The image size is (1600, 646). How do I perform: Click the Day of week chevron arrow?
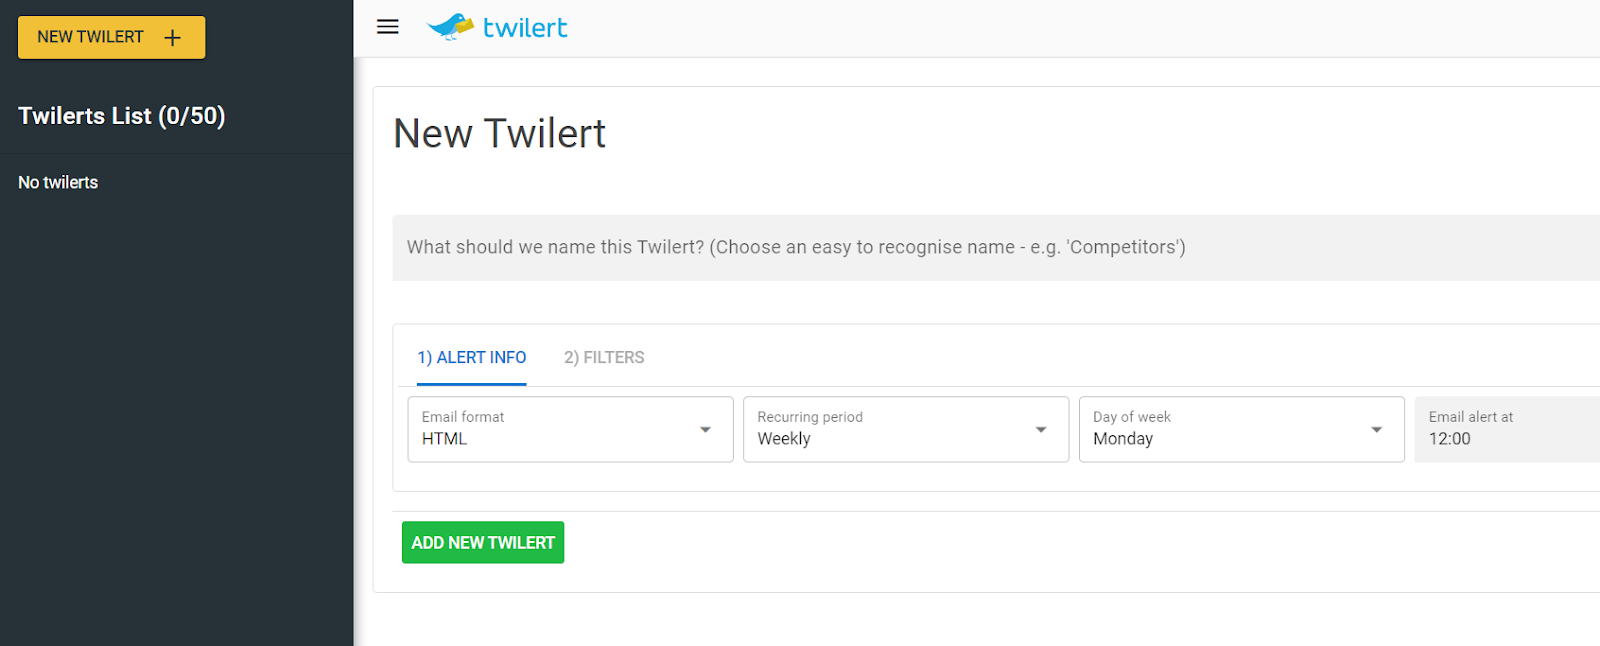pos(1376,429)
